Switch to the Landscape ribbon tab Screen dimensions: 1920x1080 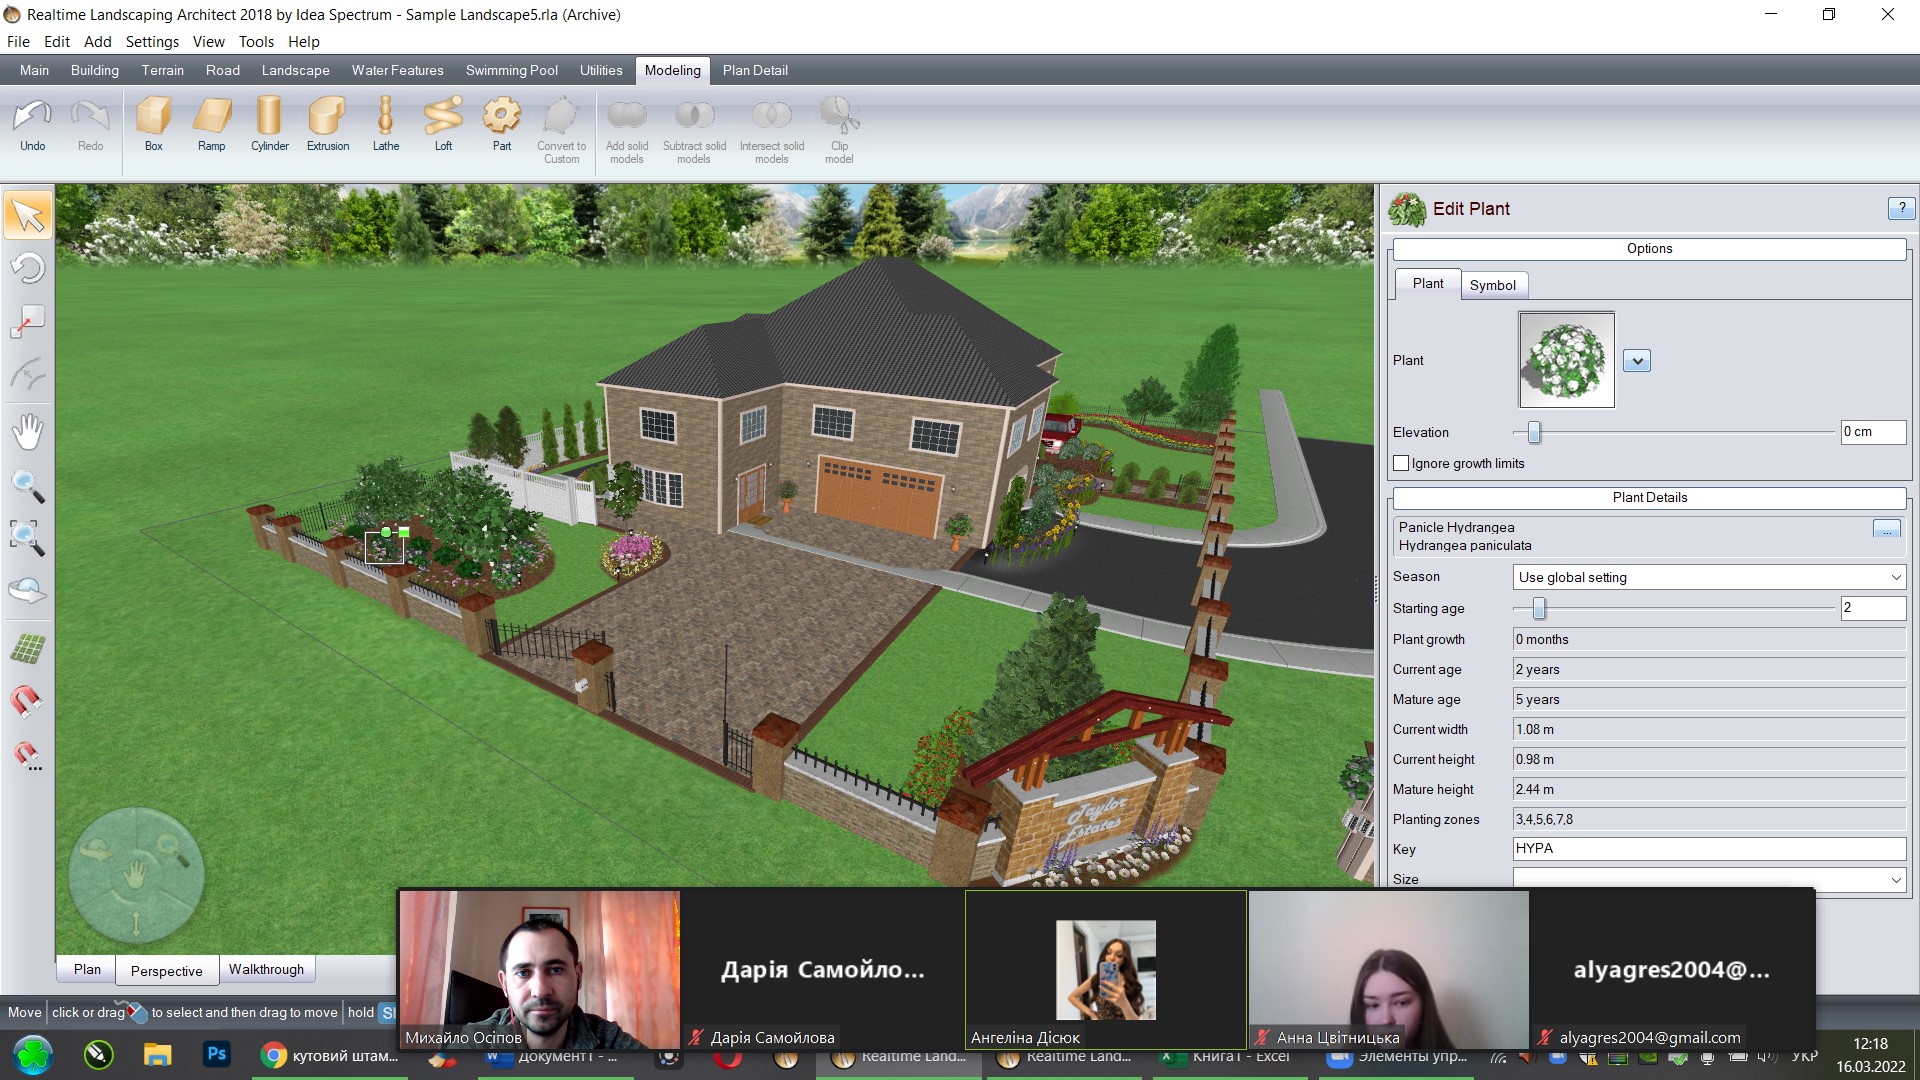[x=295, y=70]
